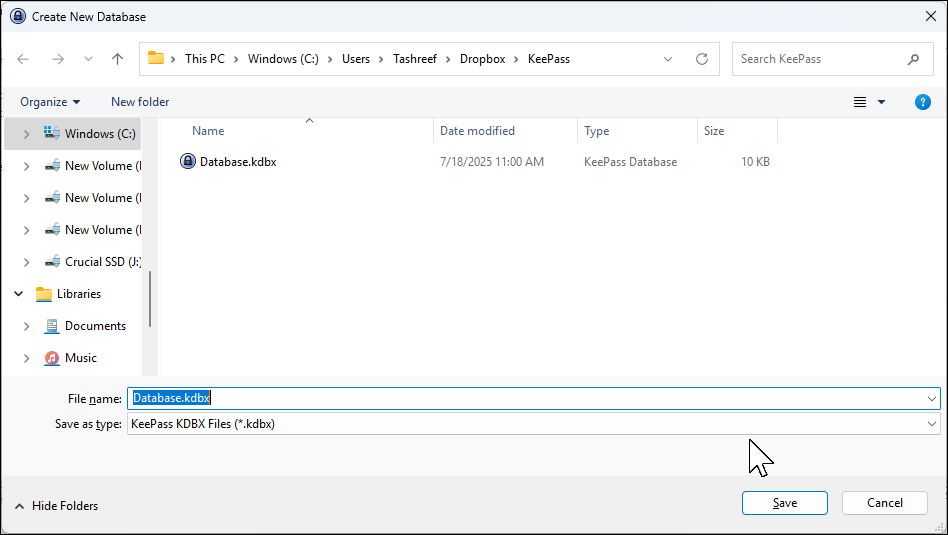Open the Help icon
948x535 pixels.
pos(923,102)
